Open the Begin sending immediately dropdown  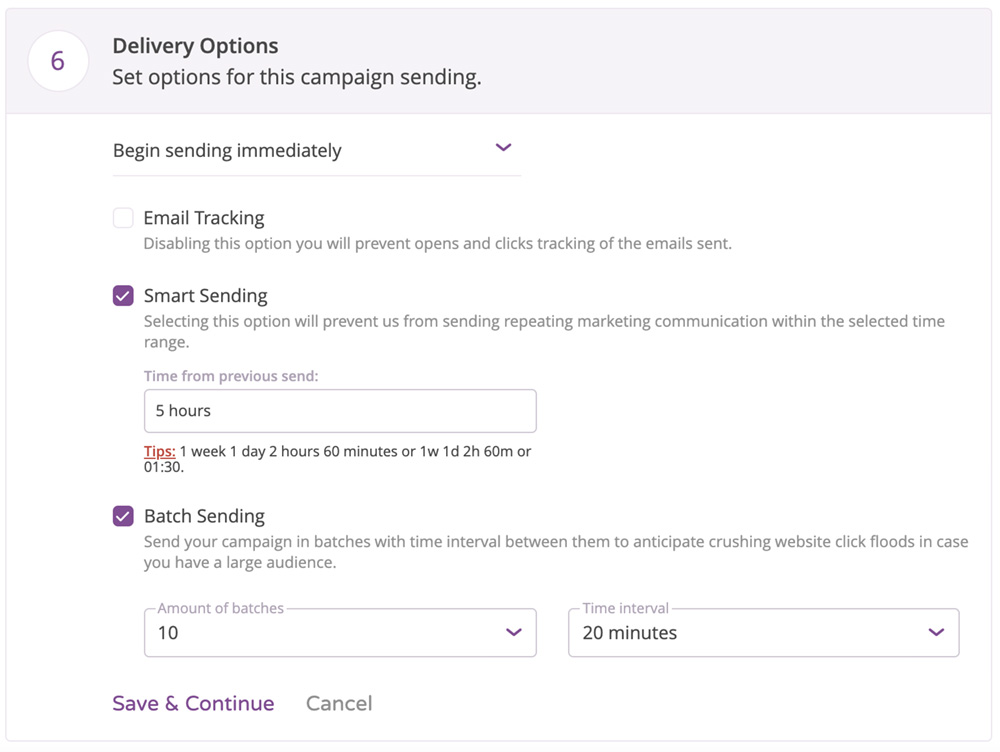click(x=316, y=151)
